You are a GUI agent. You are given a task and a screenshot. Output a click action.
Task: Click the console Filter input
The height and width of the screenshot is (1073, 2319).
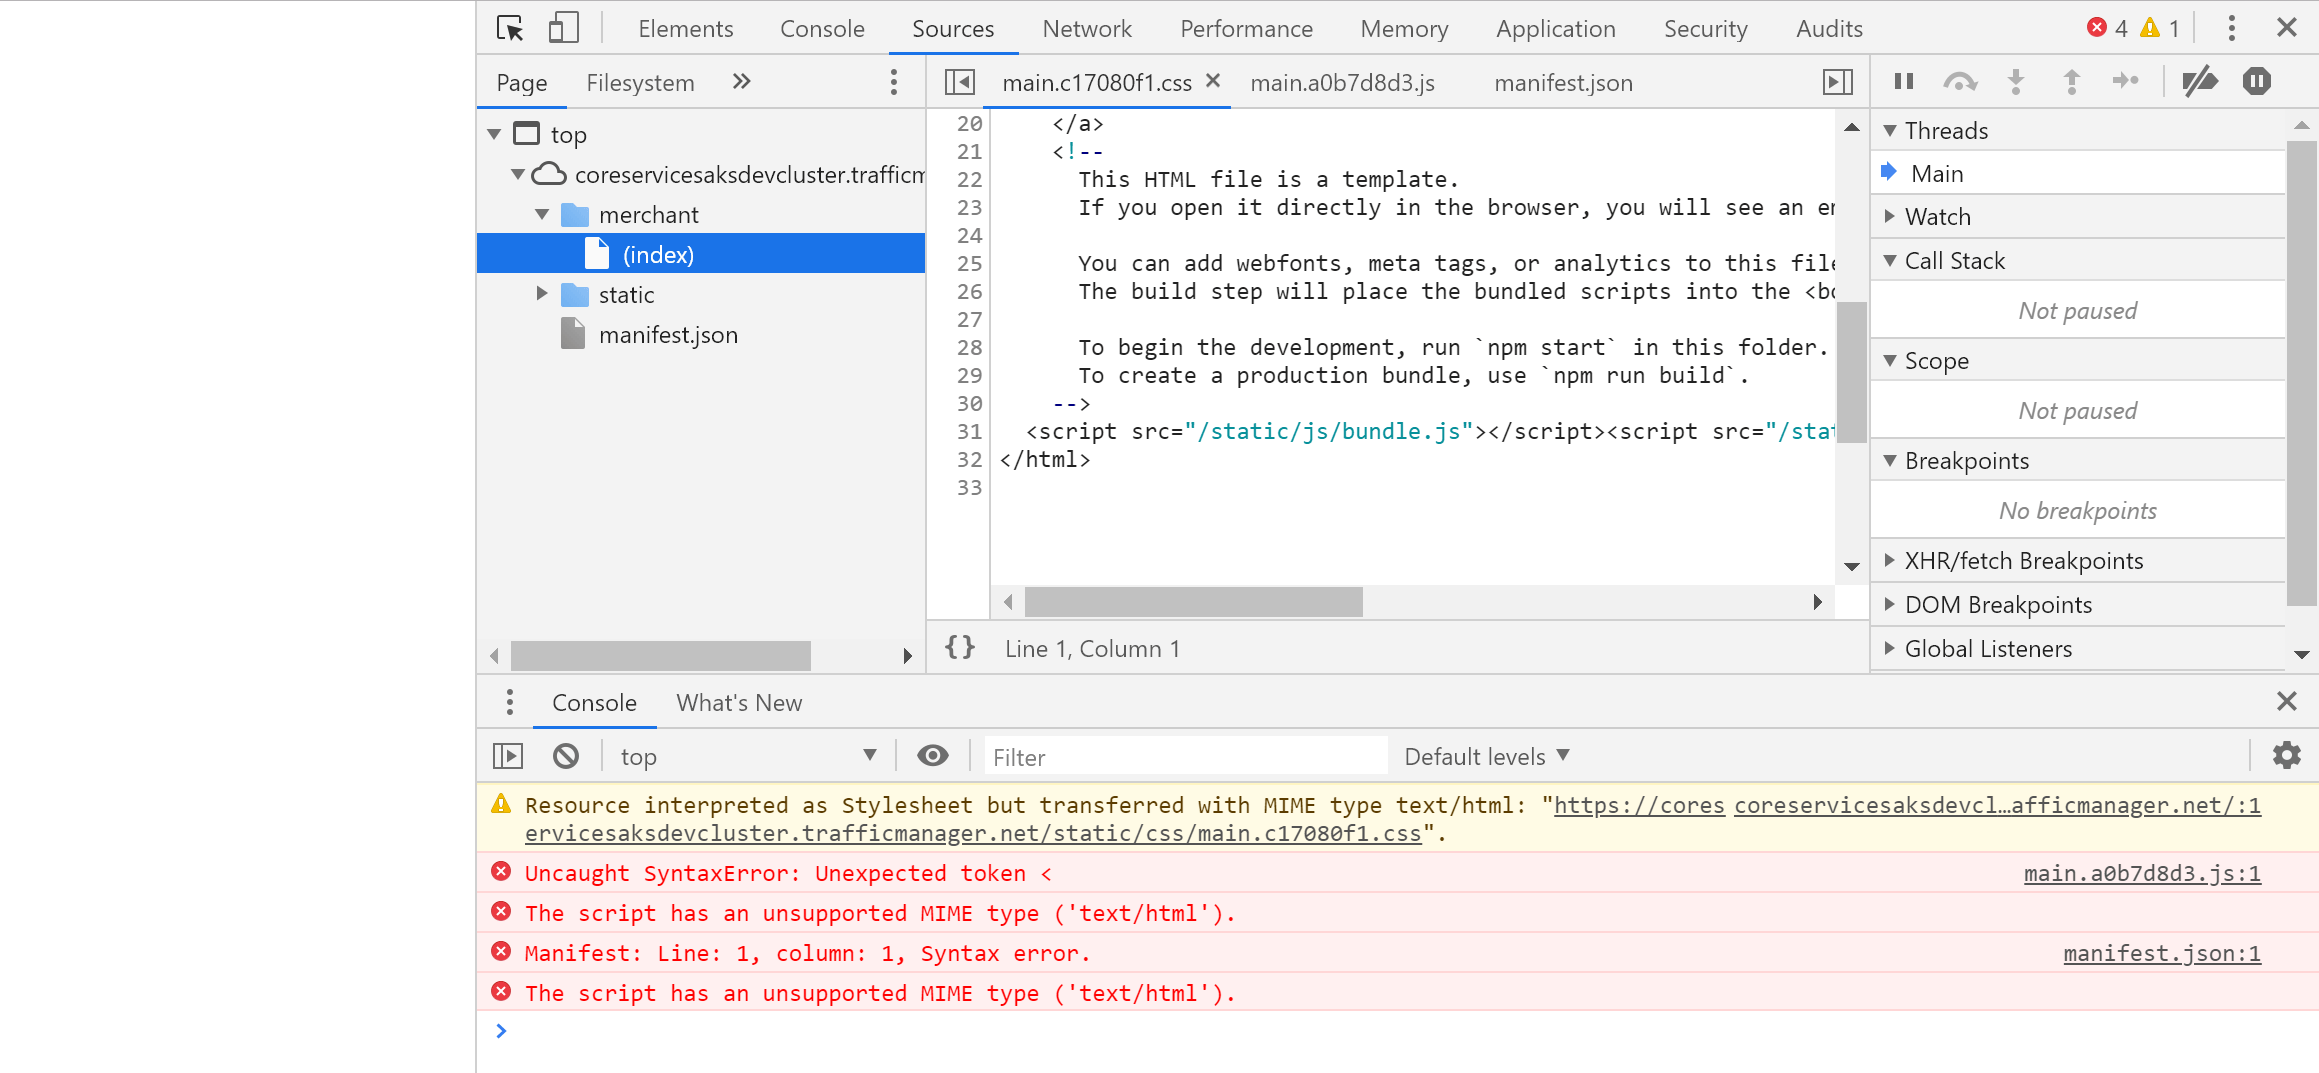point(1186,757)
